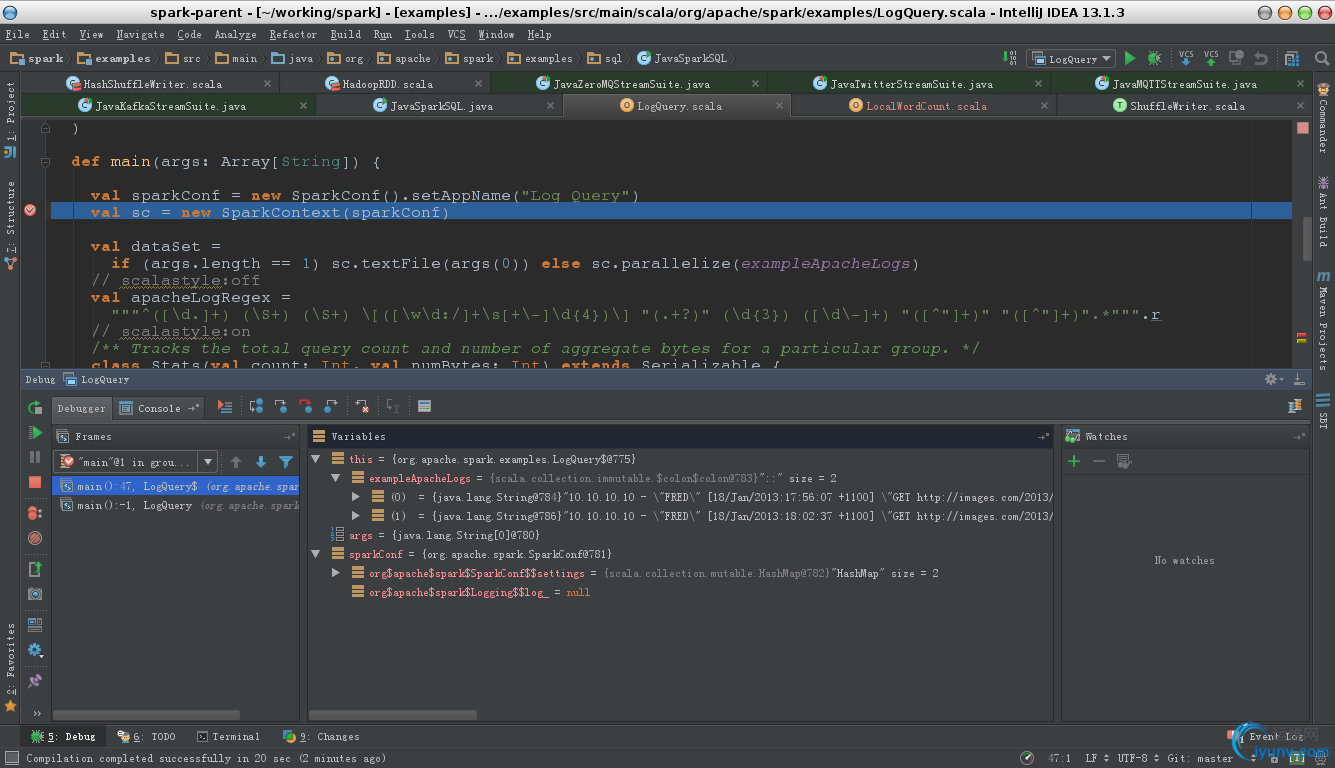Open the Project side tool window
The height and width of the screenshot is (768, 1335).
(x=11, y=120)
